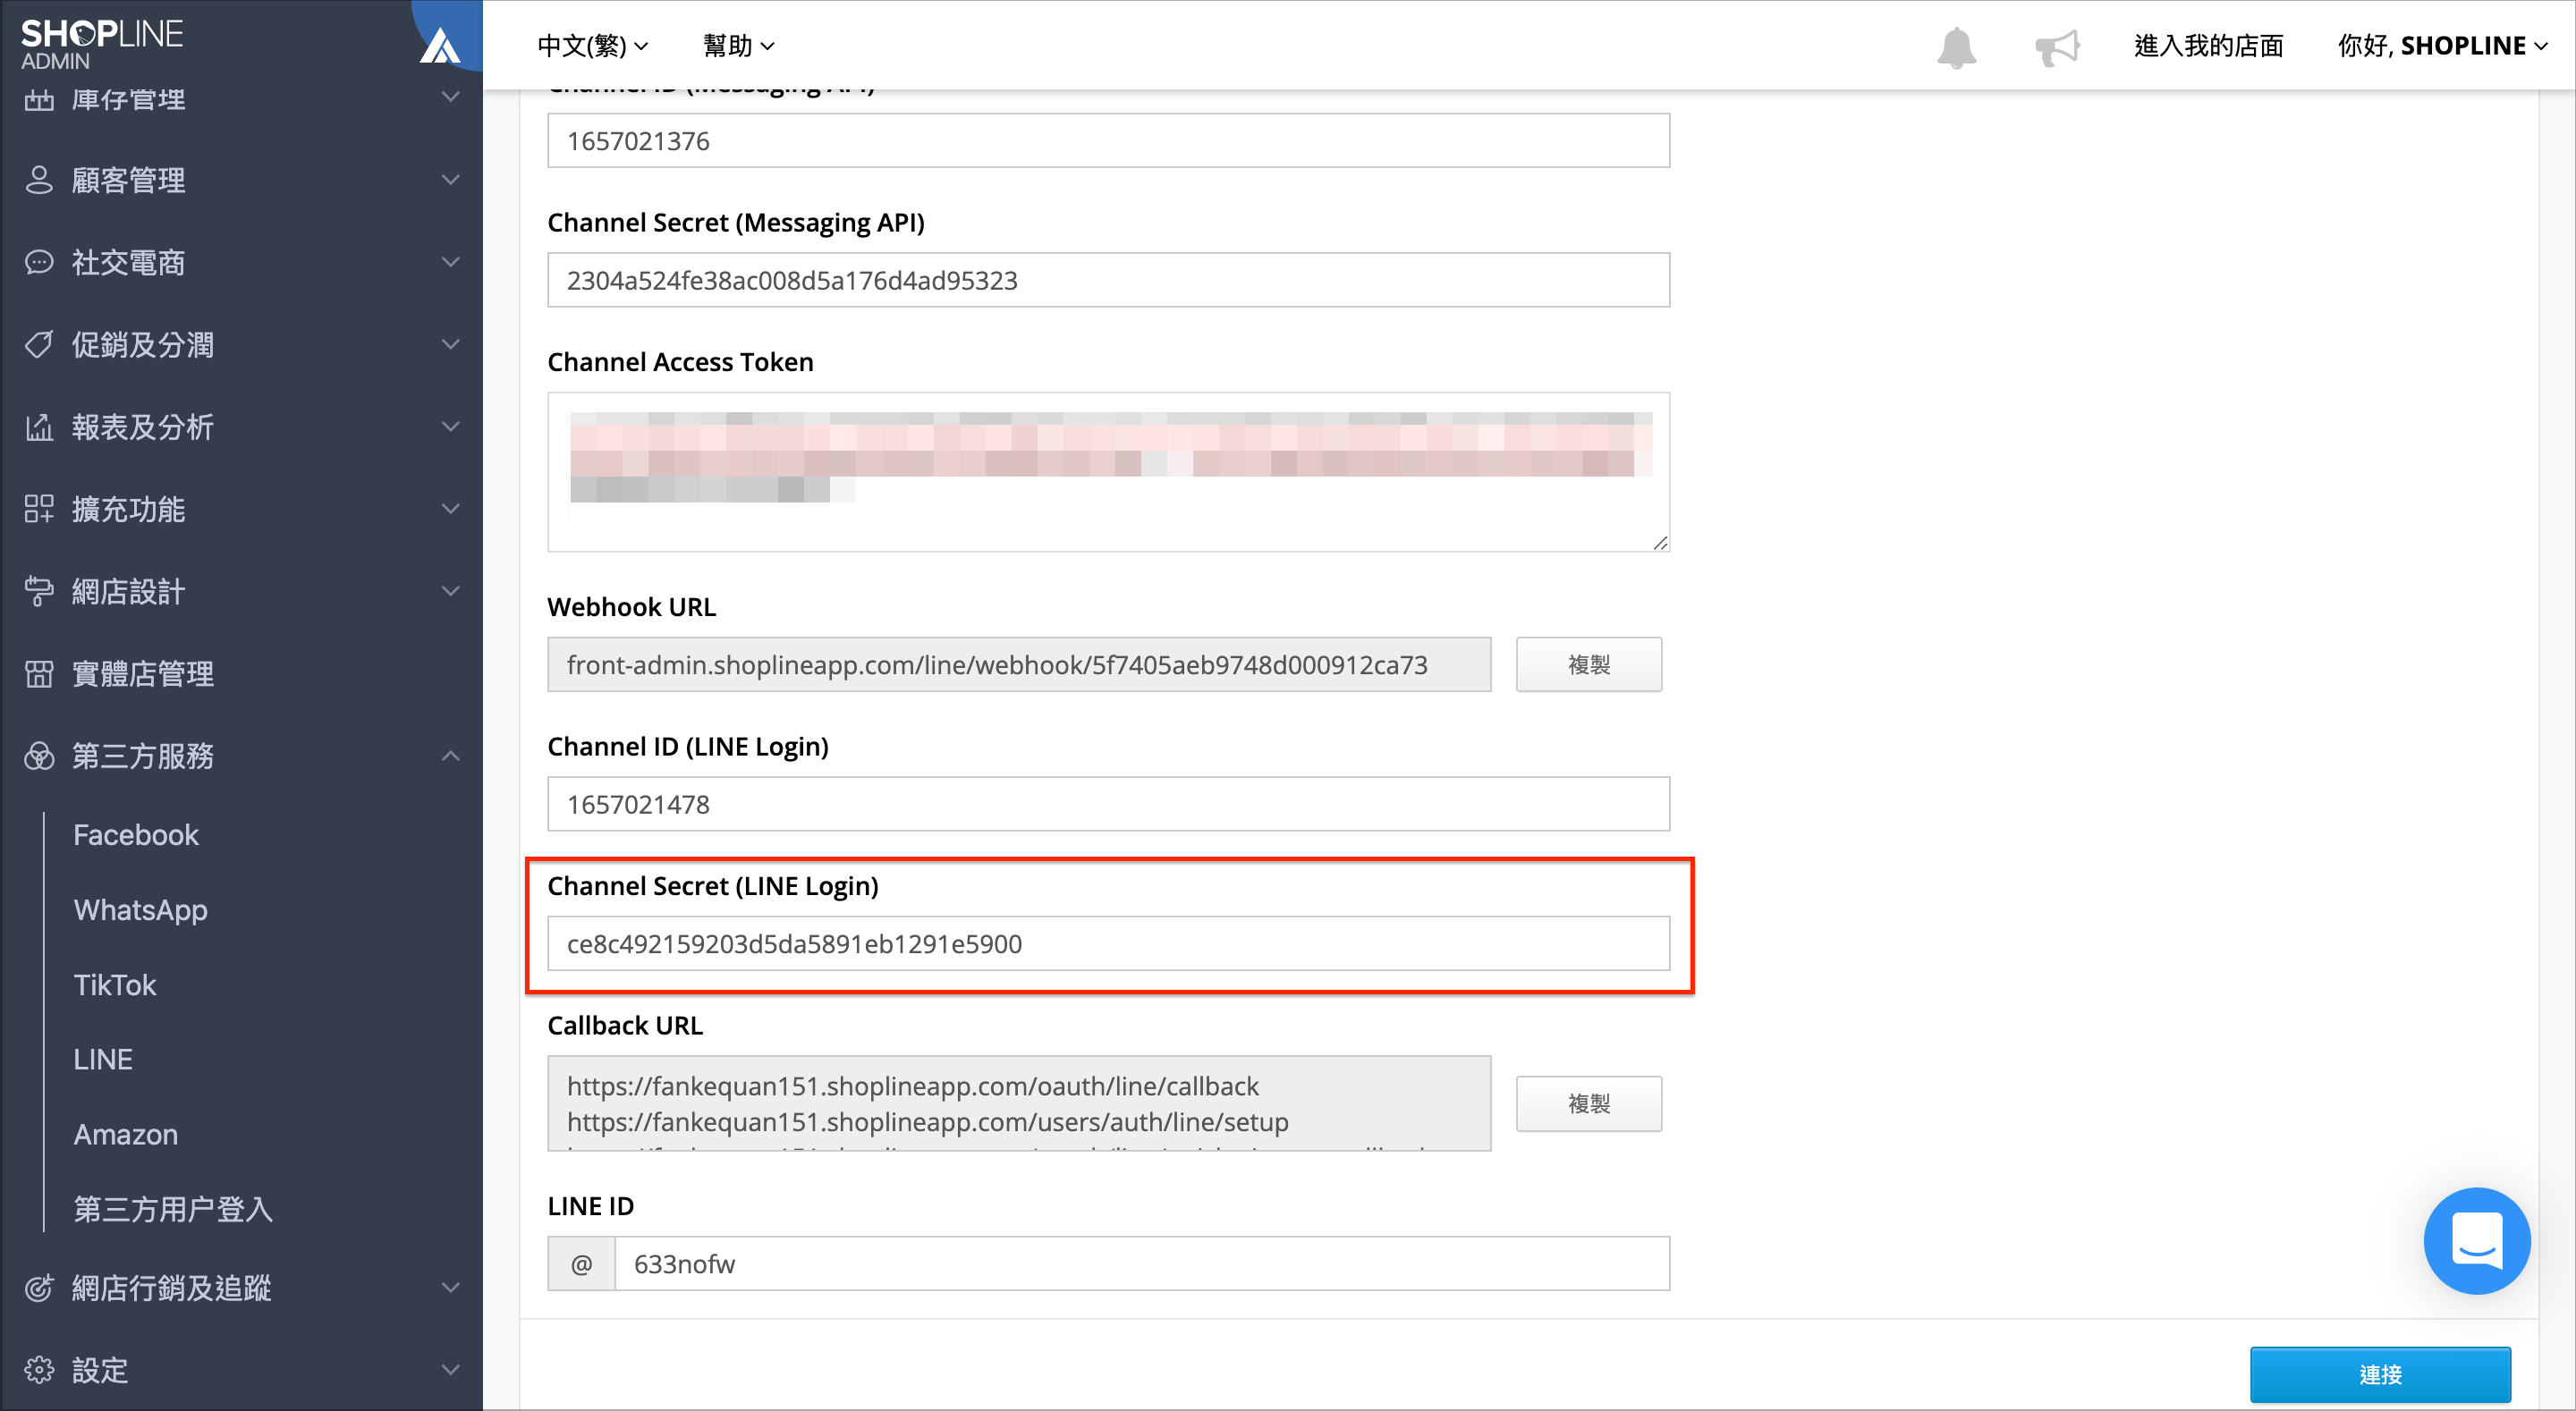
Task: Expand the 促銷及分潤 menu chevron
Action: pos(451,344)
